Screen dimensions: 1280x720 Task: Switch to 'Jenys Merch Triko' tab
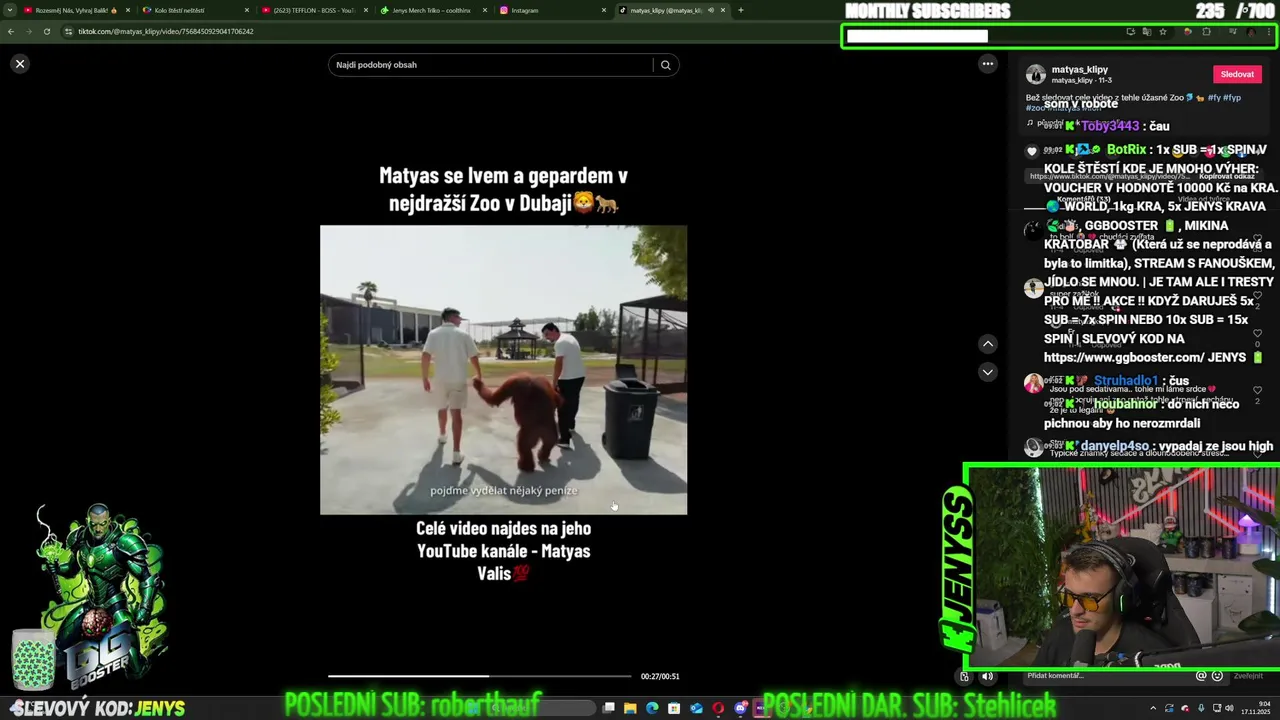(433, 10)
